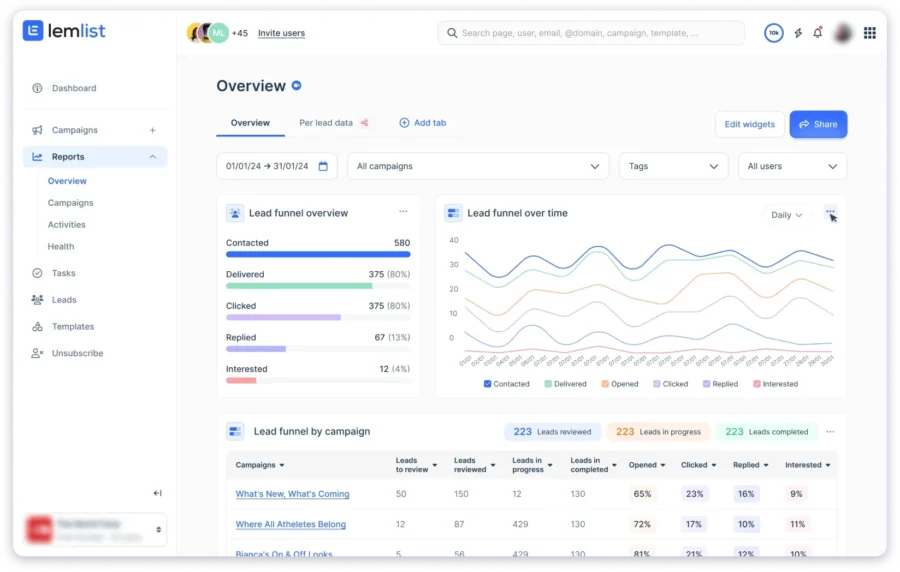Viewport: 900px width, 572px height.
Task: Click the Reports chart icon
Action: point(37,157)
